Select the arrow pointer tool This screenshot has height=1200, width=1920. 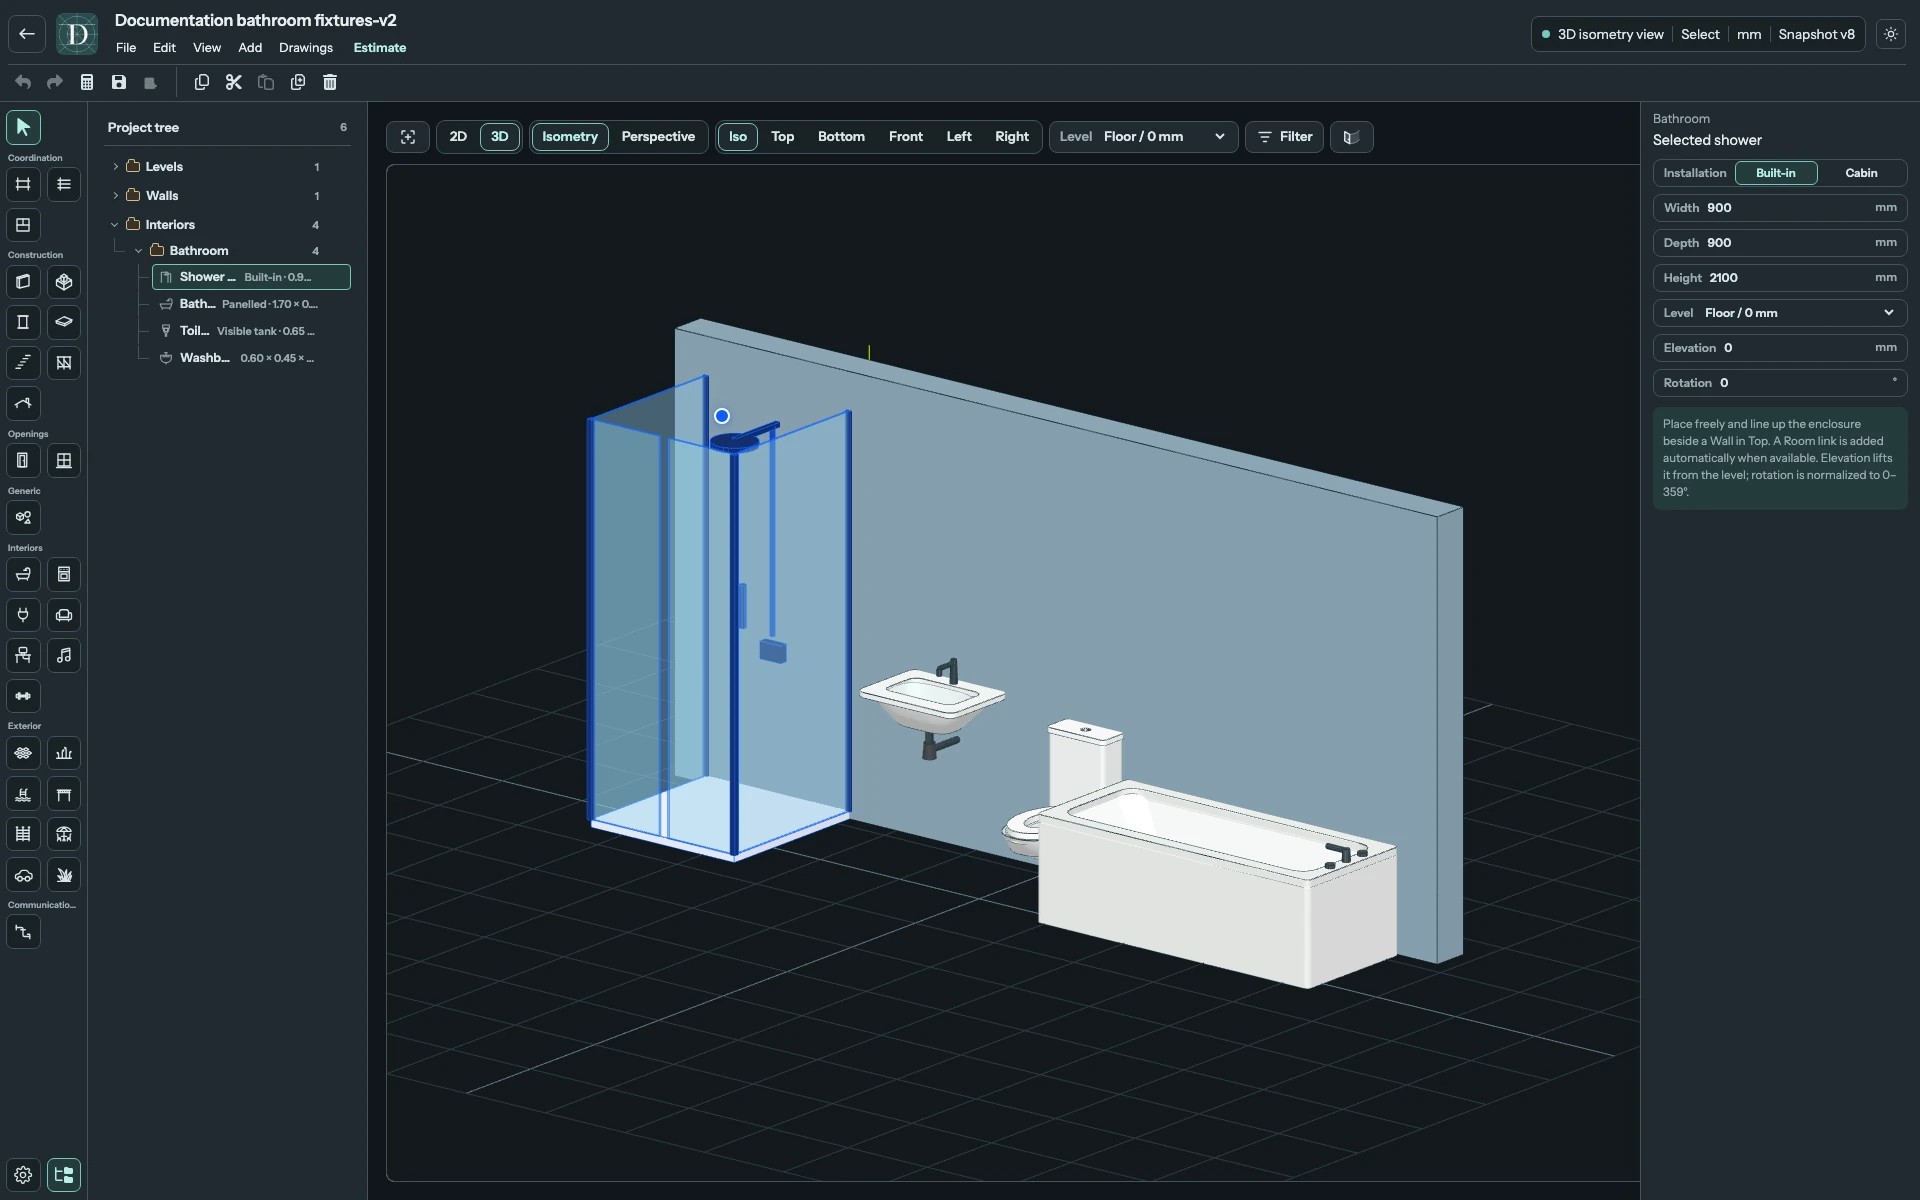pos(23,127)
